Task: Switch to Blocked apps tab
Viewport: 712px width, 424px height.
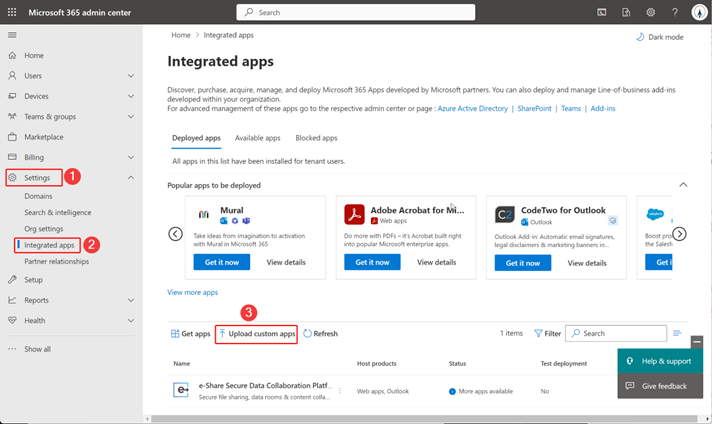Action: pyautogui.click(x=316, y=138)
